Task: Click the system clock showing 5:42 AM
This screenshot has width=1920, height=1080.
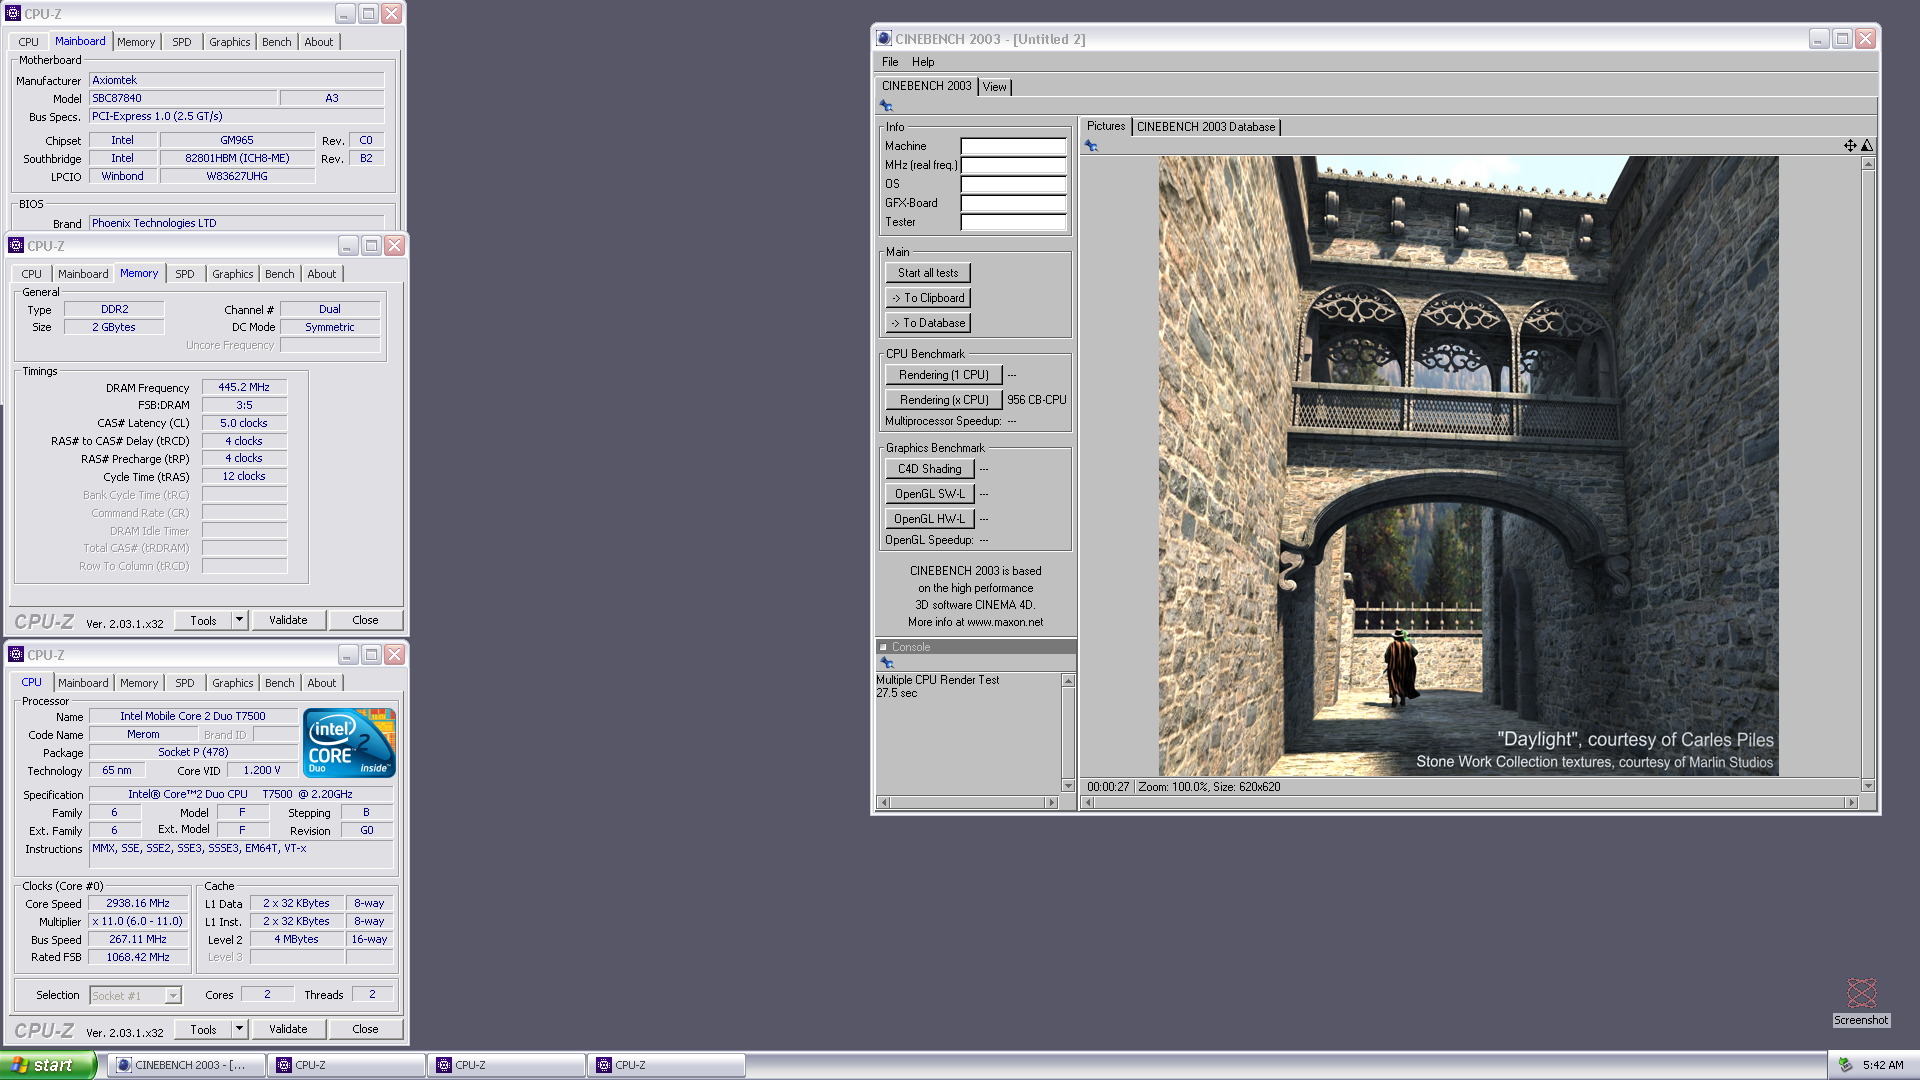Action: point(1883,1065)
